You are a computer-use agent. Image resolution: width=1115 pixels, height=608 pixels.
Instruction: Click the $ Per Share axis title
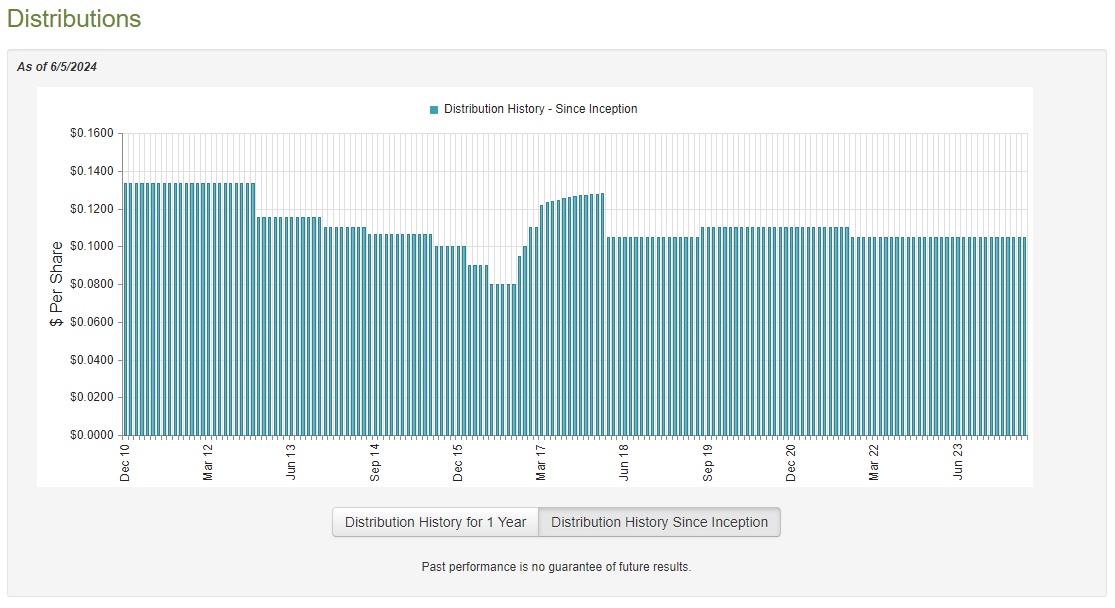point(57,283)
